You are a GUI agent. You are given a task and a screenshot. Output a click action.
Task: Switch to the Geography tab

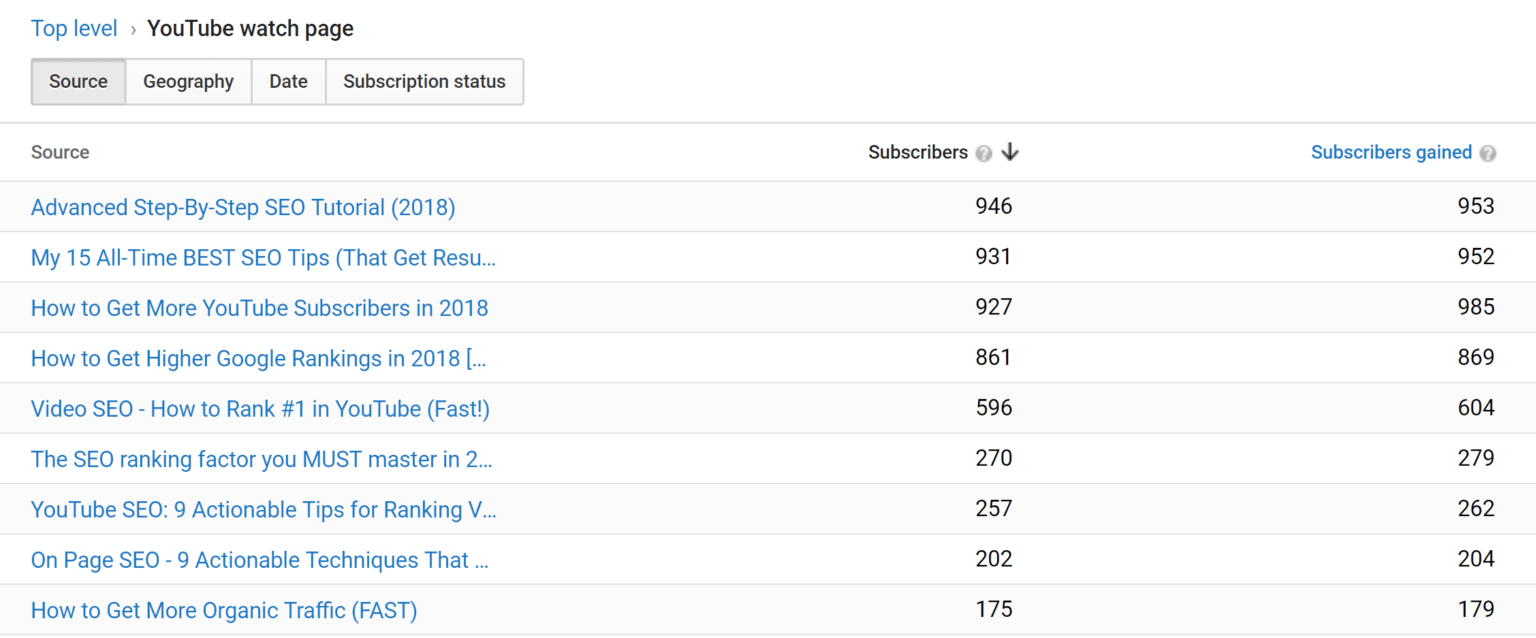coord(188,81)
